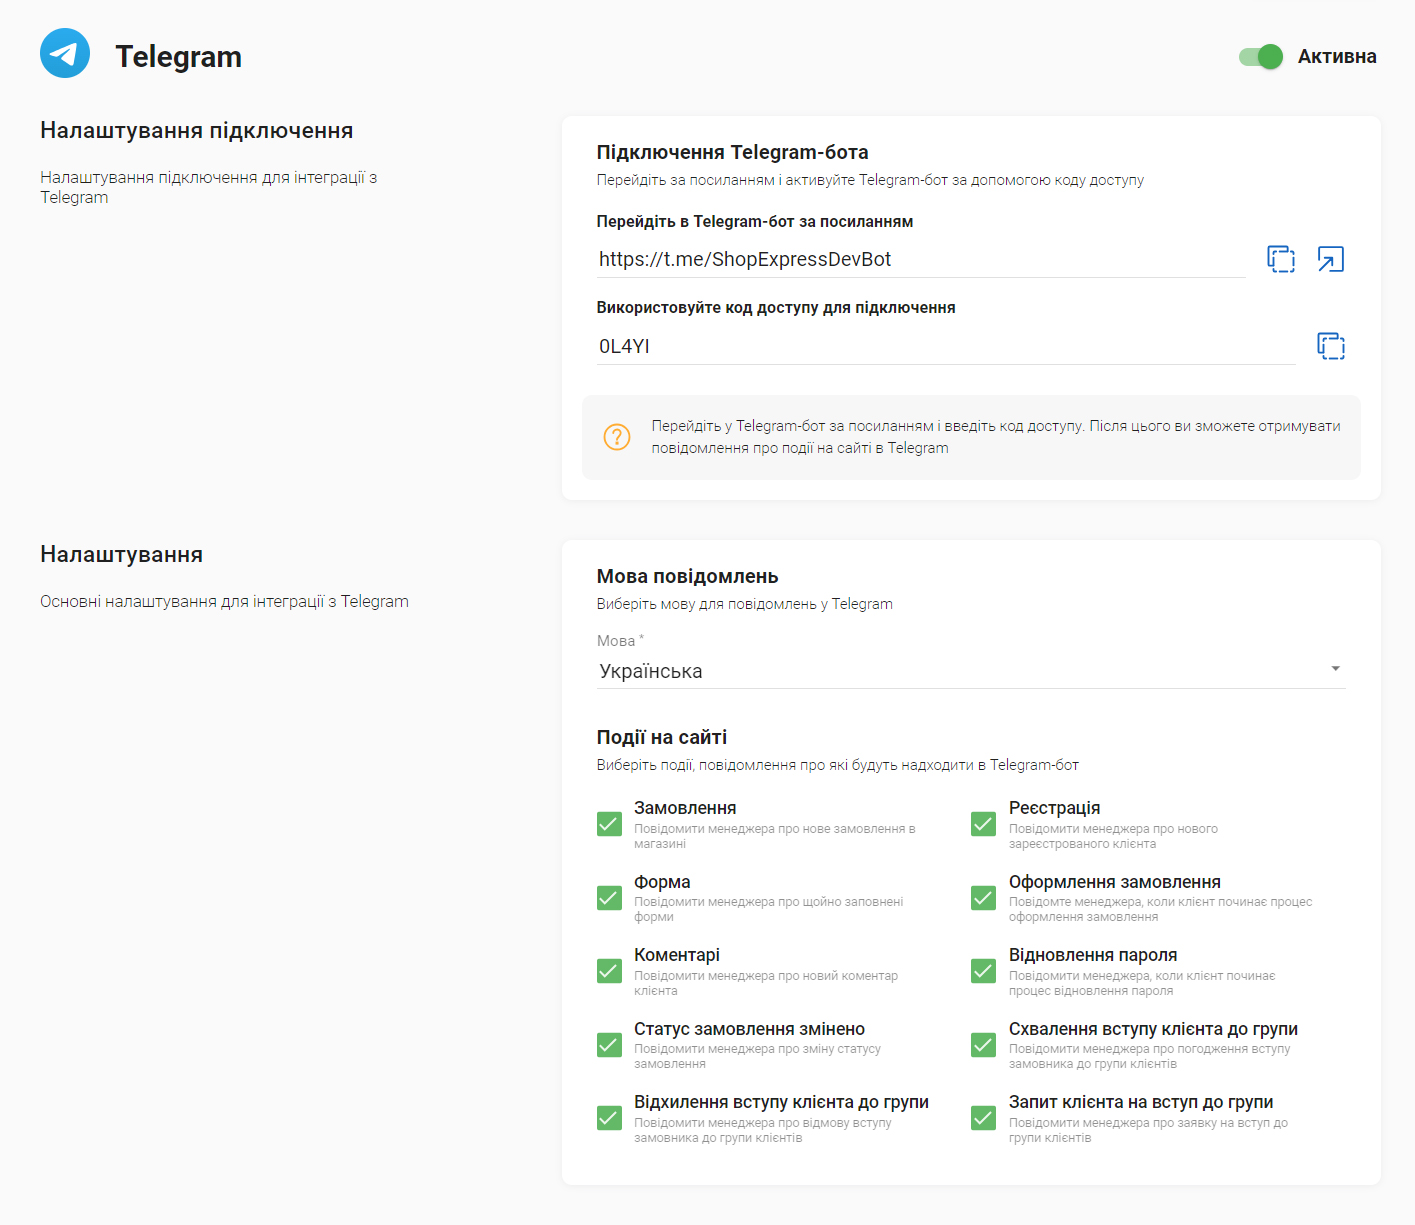Click 'Виберіть мову для повідомлень у Telegram' text
Screen dimensions: 1415x1225
tap(744, 604)
